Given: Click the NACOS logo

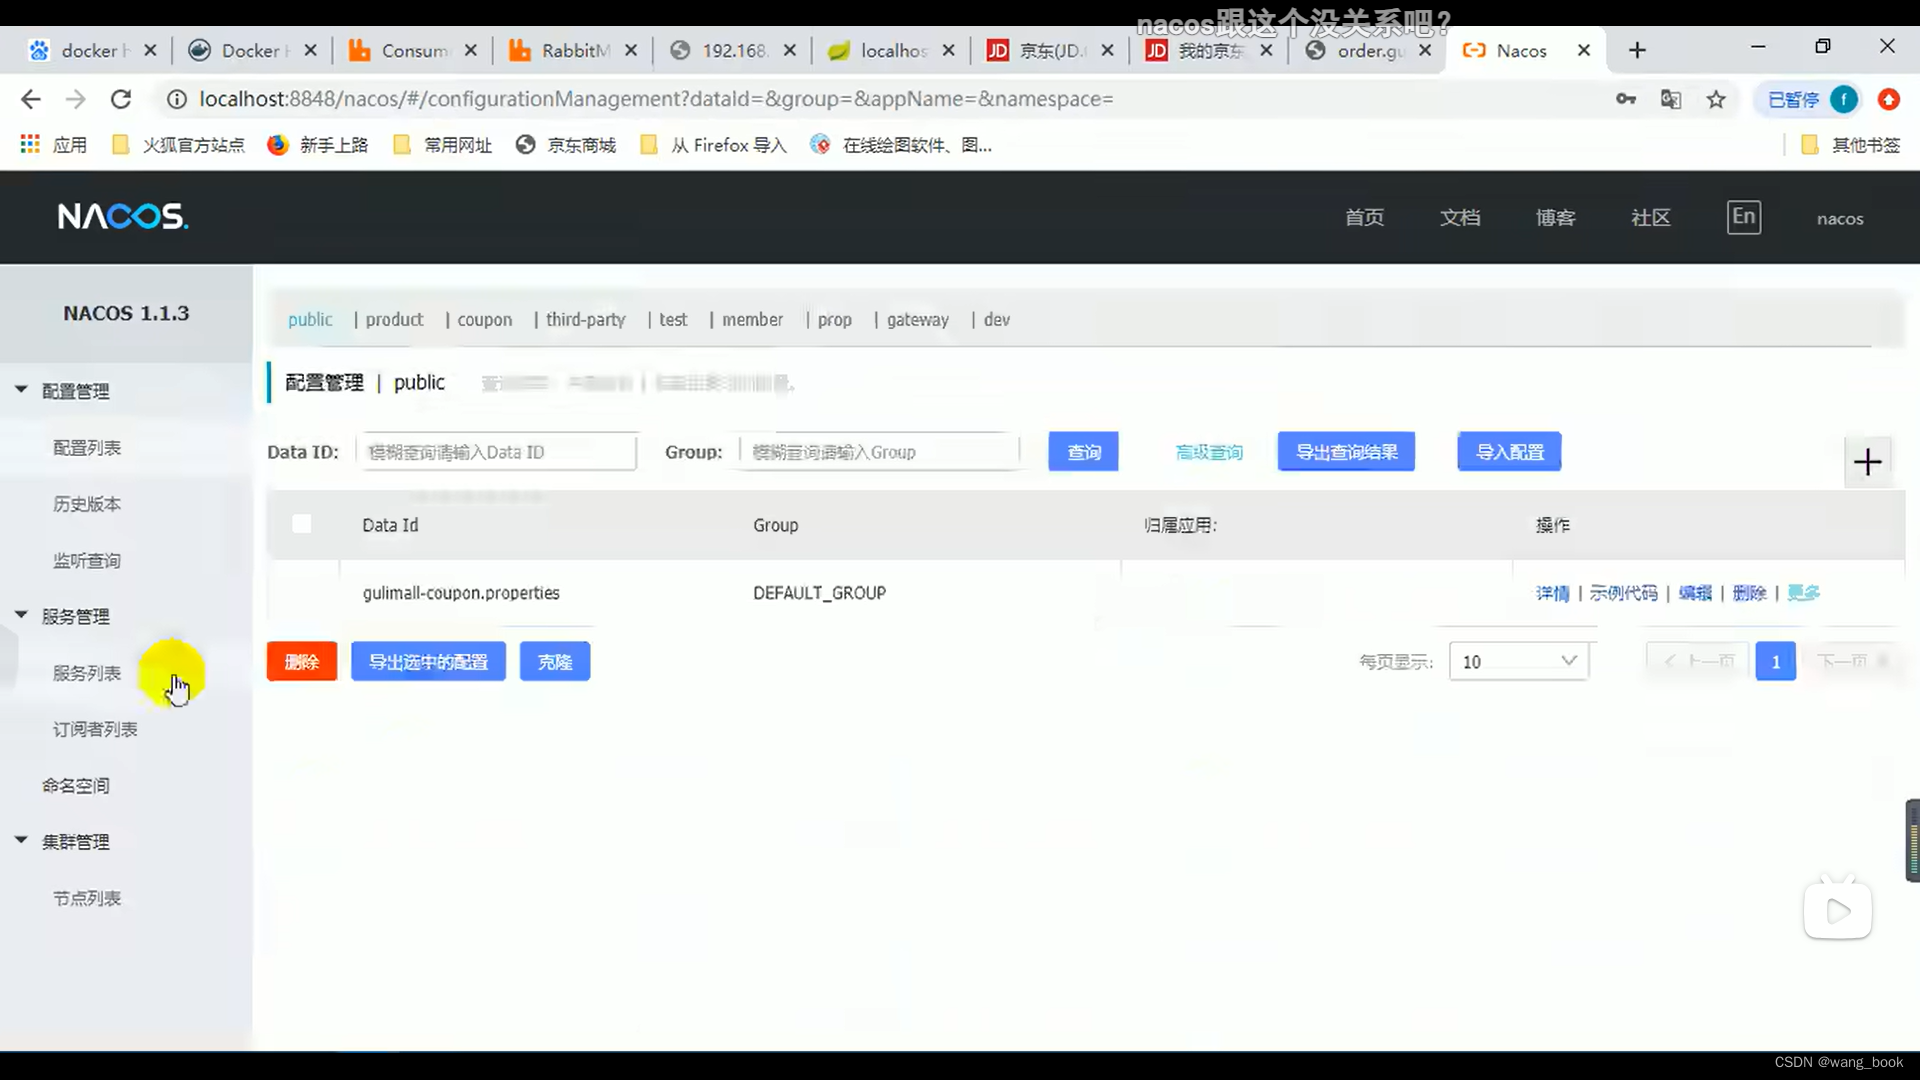Looking at the screenshot, I should pos(122,216).
